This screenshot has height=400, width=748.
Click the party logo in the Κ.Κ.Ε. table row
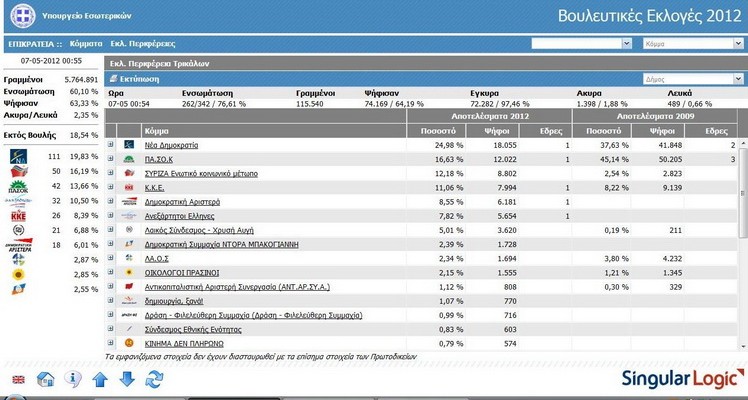tap(129, 187)
